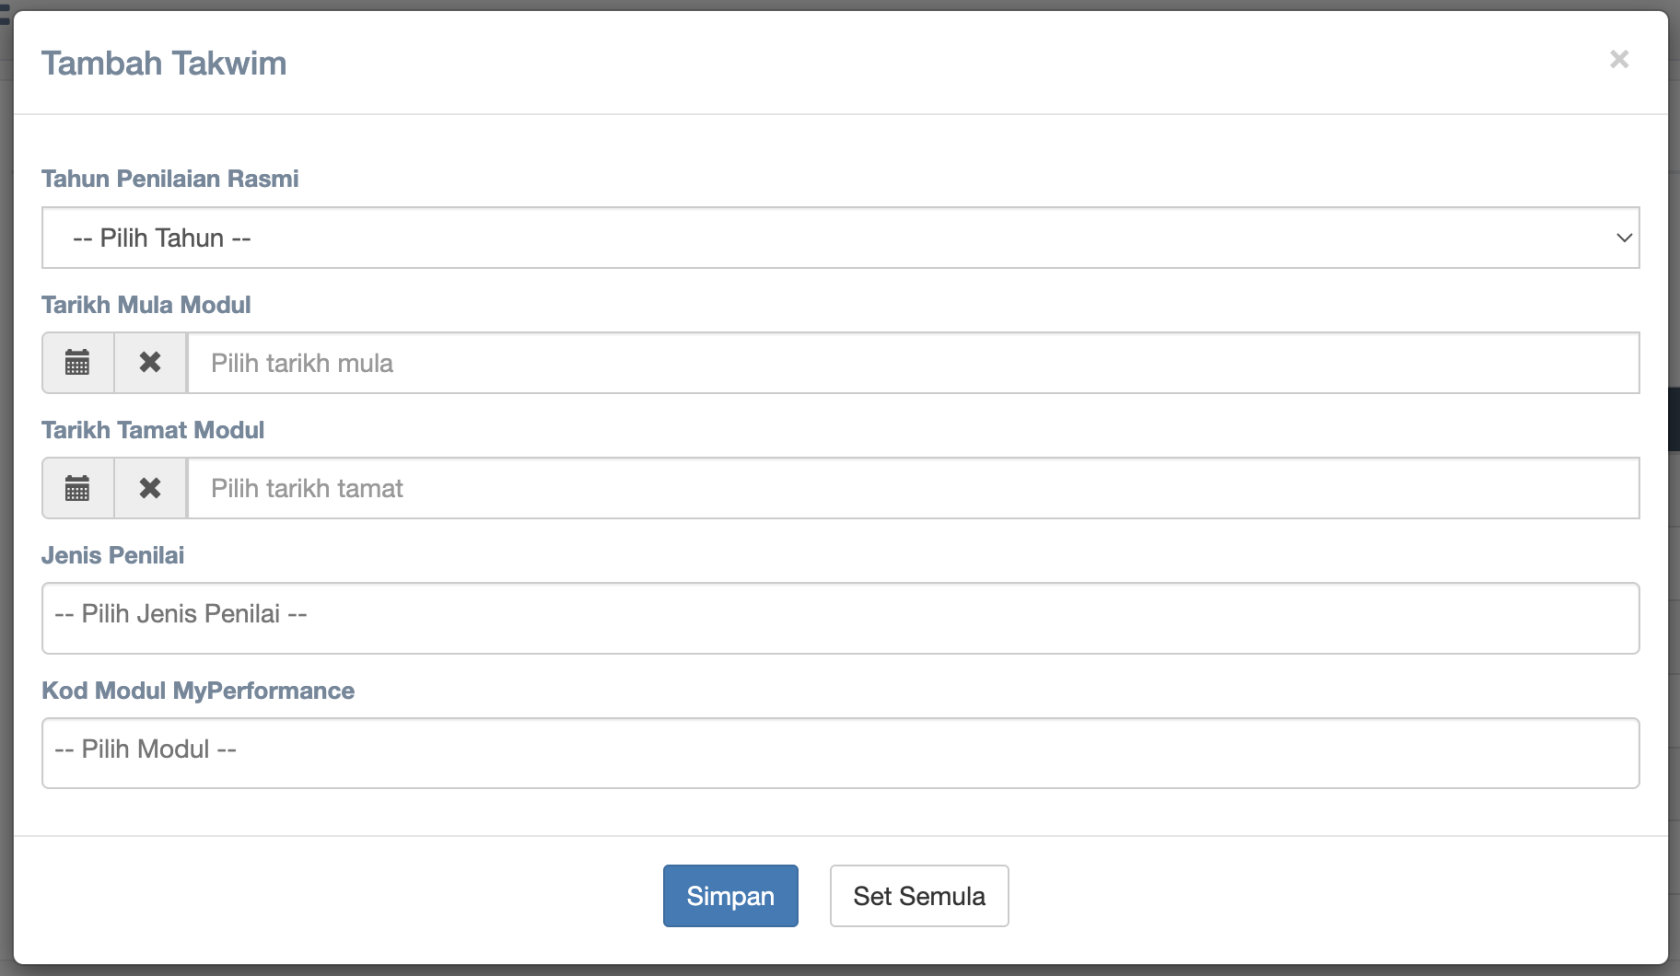This screenshot has height=976, width=1680.
Task: Focus the Pilih tarikh tamat field
Action: 912,488
